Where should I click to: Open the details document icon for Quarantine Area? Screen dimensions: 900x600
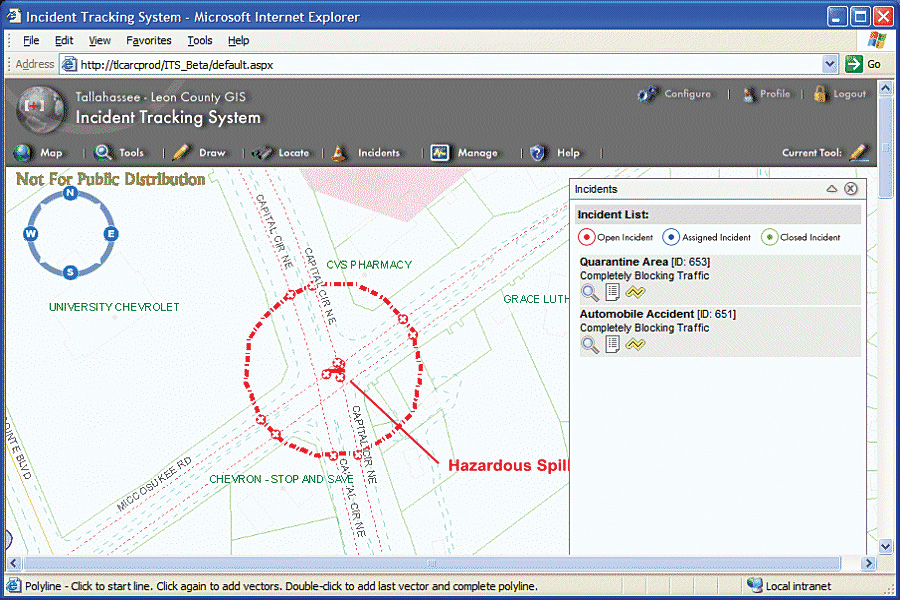613,292
